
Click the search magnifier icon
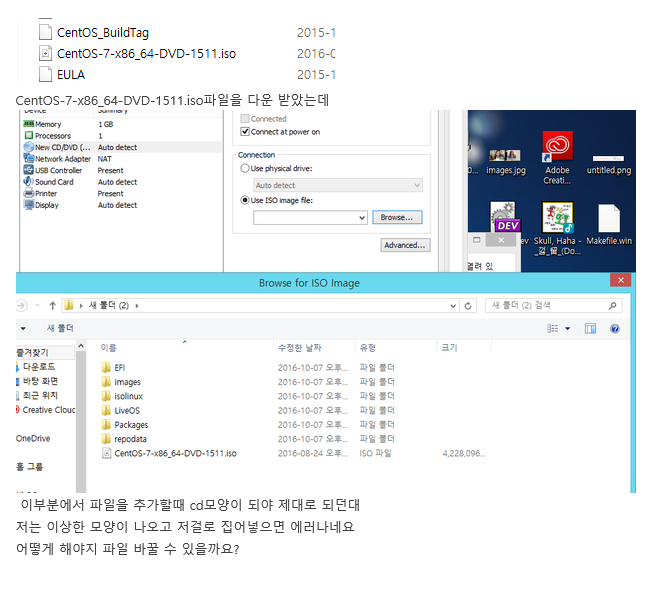[612, 305]
